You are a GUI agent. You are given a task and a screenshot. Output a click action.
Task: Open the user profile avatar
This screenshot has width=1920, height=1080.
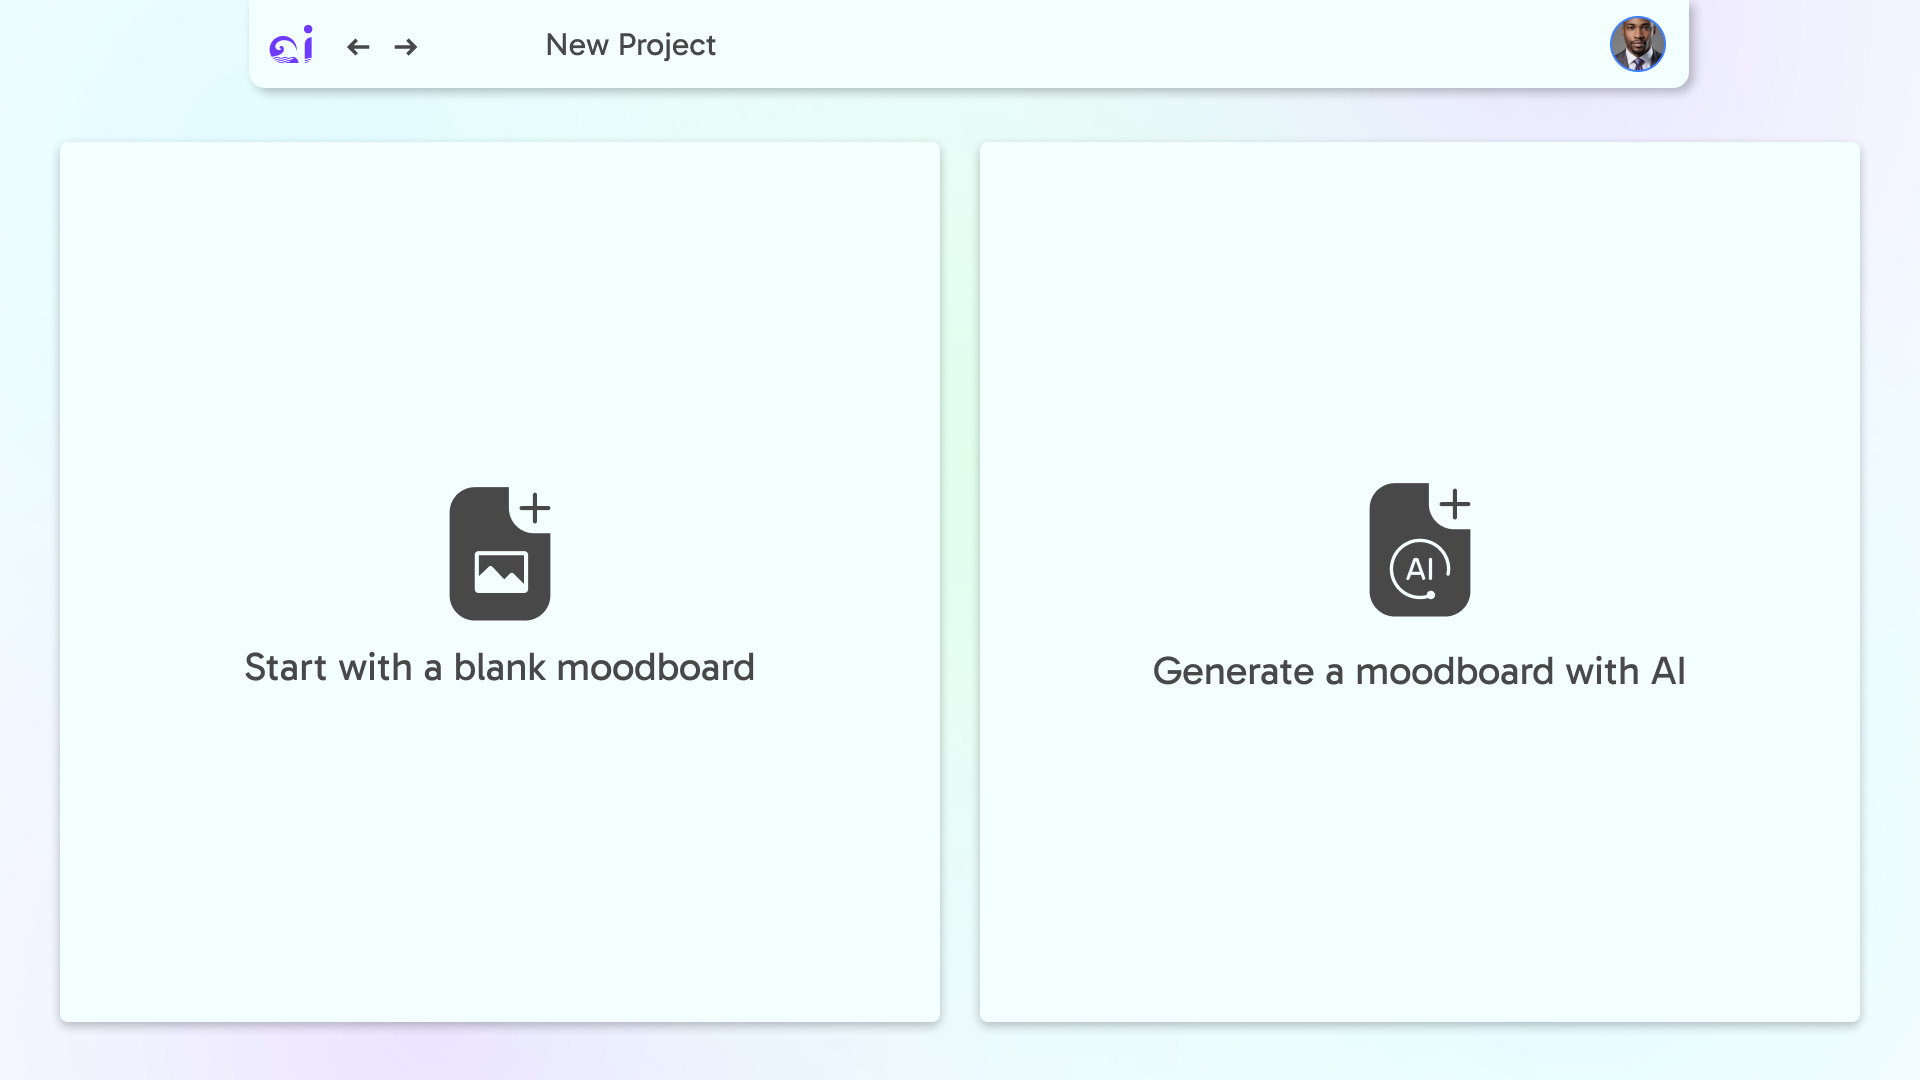(x=1637, y=44)
